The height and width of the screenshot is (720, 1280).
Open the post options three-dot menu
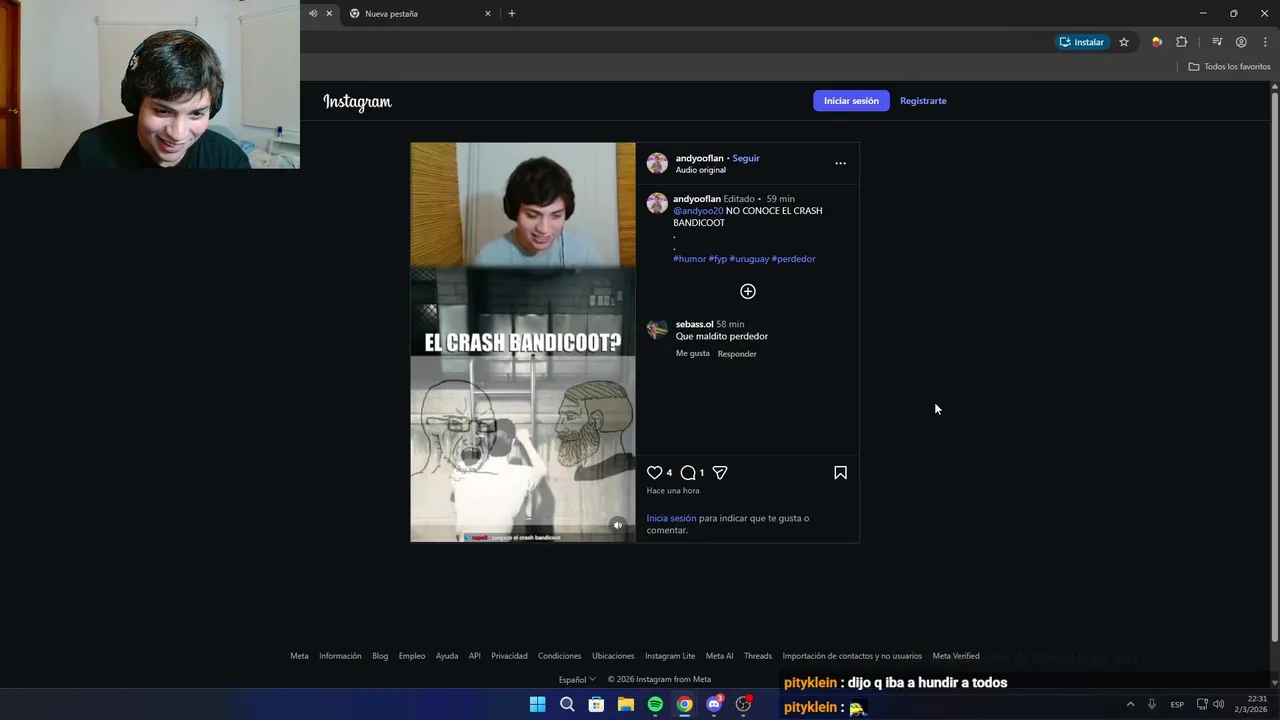[840, 163]
